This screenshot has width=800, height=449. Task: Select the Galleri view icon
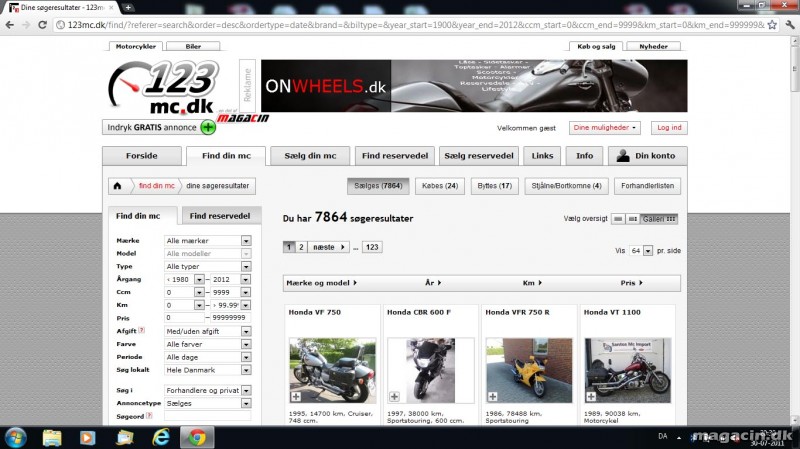pos(659,219)
